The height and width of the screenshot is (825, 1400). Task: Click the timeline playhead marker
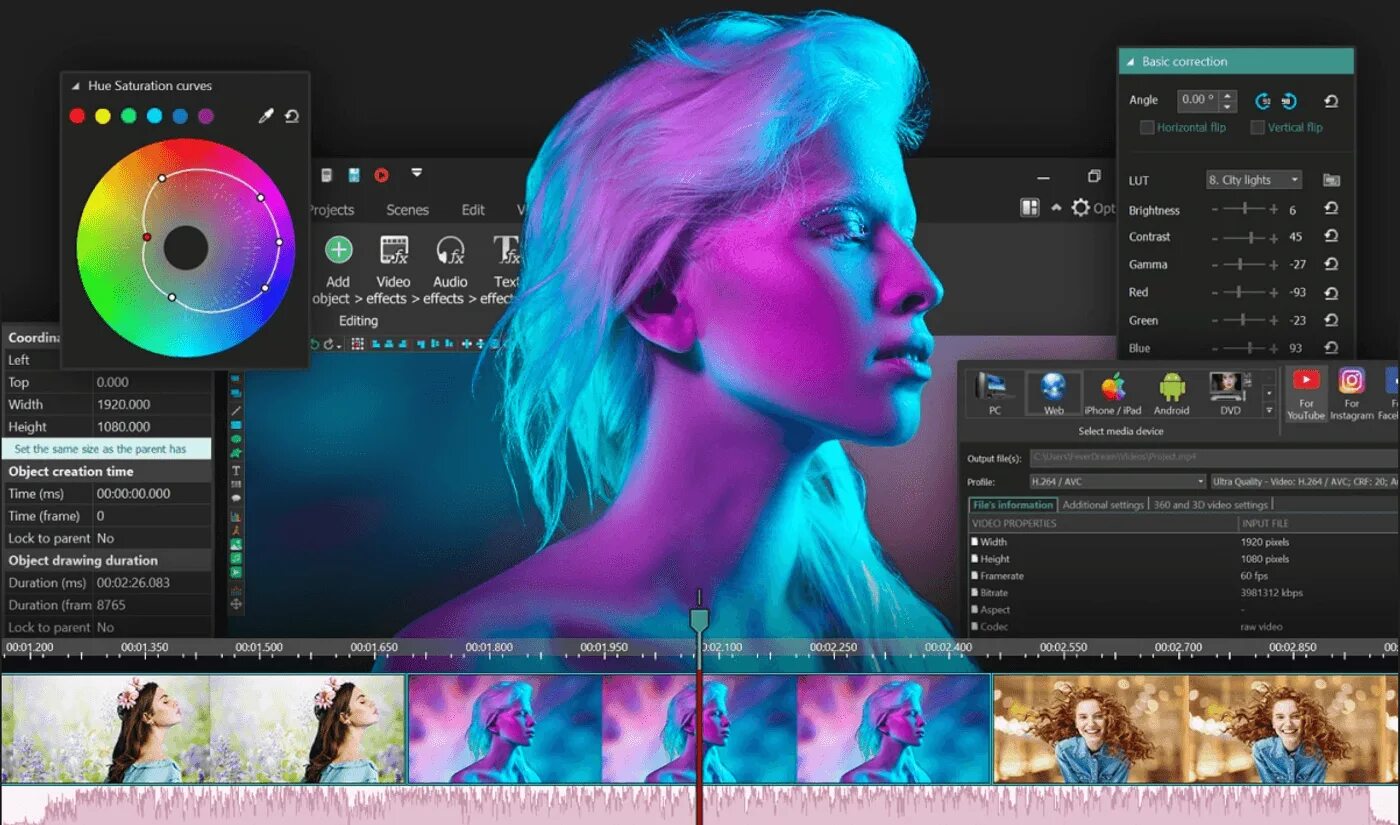click(x=699, y=620)
